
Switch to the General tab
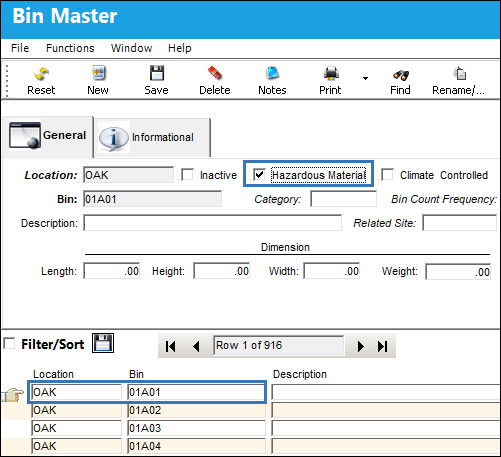48,136
